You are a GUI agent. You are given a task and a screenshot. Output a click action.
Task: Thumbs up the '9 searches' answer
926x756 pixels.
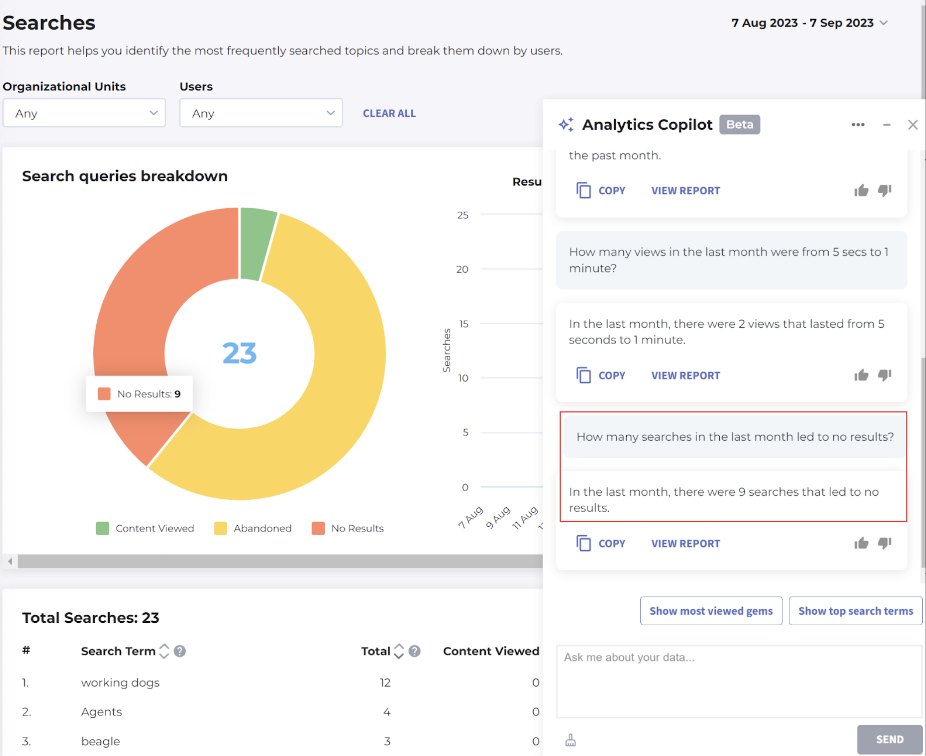(x=861, y=543)
